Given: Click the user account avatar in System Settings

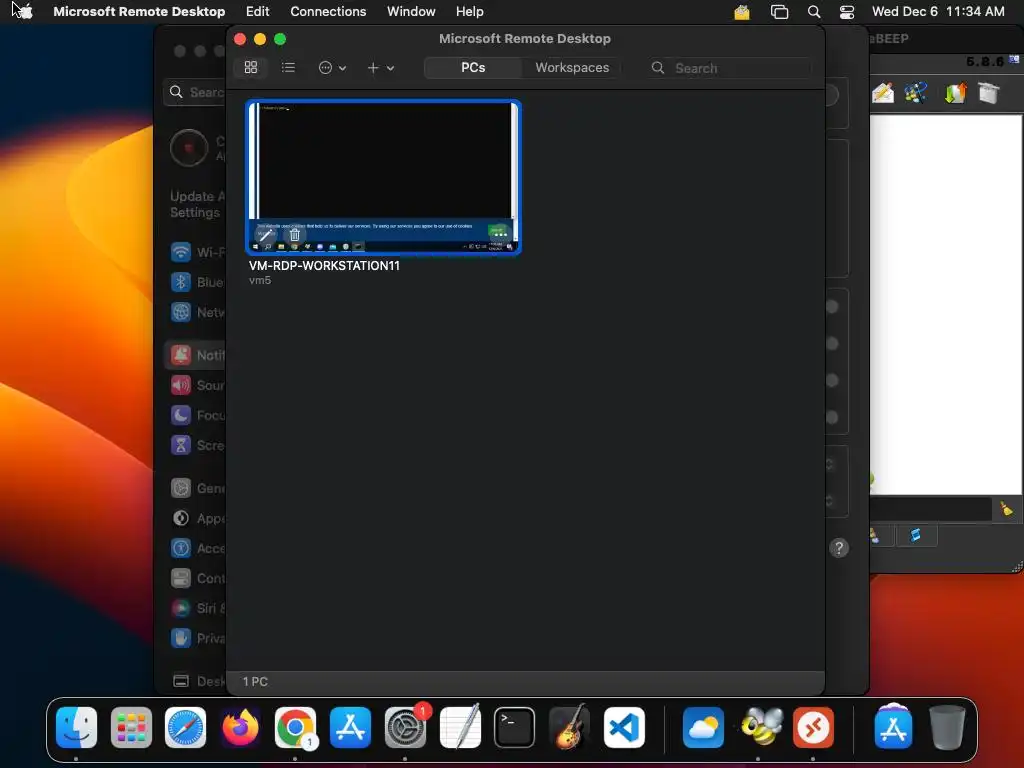Looking at the screenshot, I should click(189, 148).
